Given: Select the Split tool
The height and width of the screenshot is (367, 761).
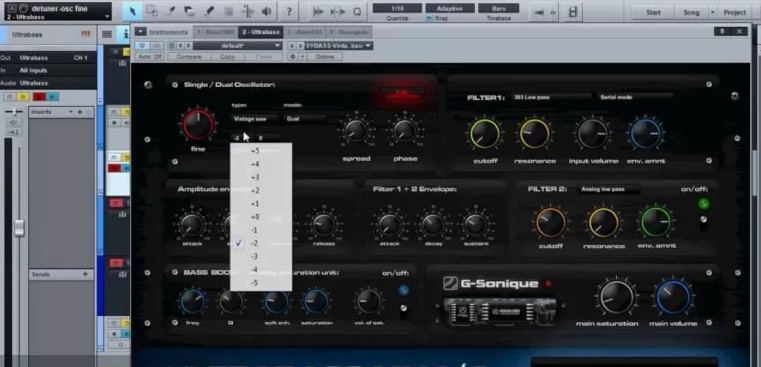Looking at the screenshot, I should coord(171,11).
